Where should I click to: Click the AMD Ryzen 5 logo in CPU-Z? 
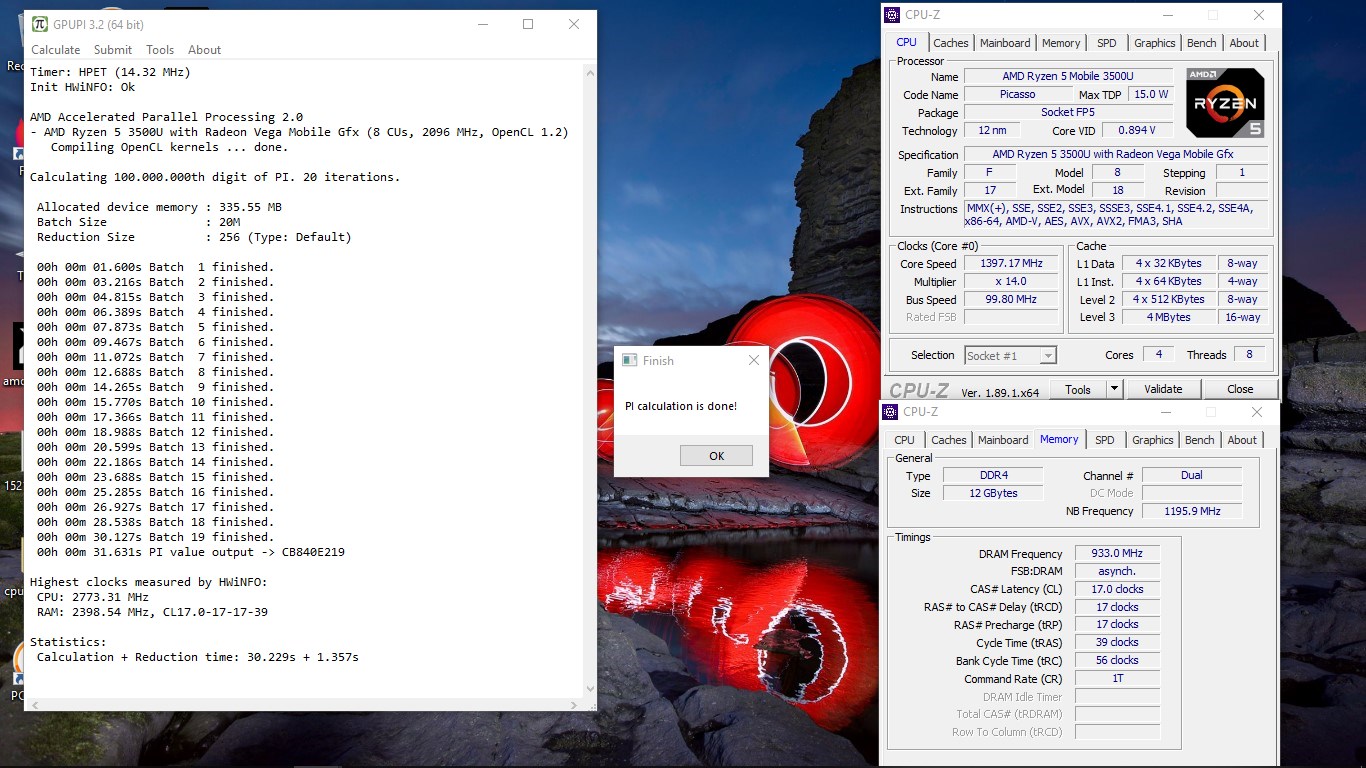pyautogui.click(x=1225, y=103)
